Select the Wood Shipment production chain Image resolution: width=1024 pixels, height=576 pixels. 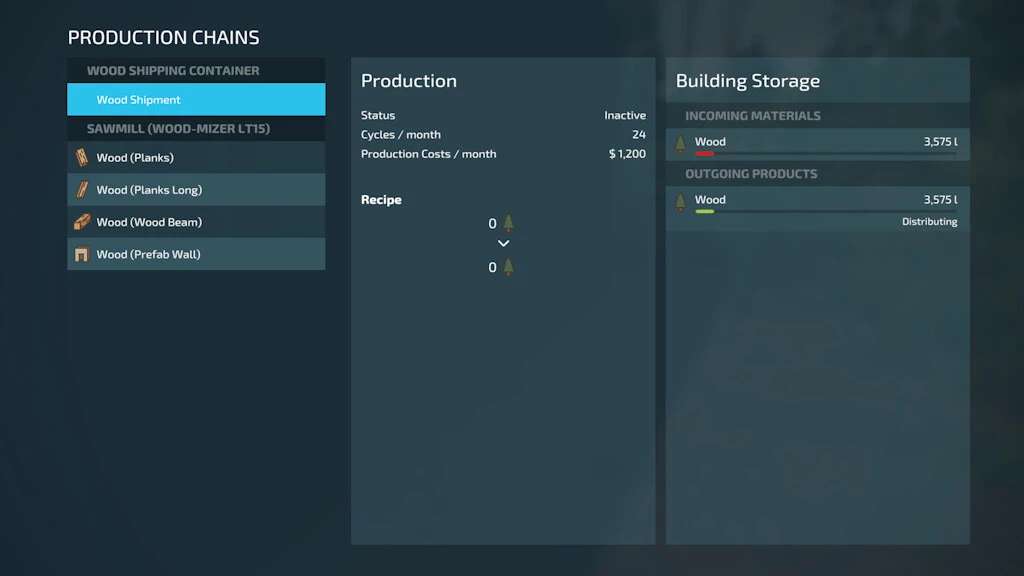coord(196,100)
